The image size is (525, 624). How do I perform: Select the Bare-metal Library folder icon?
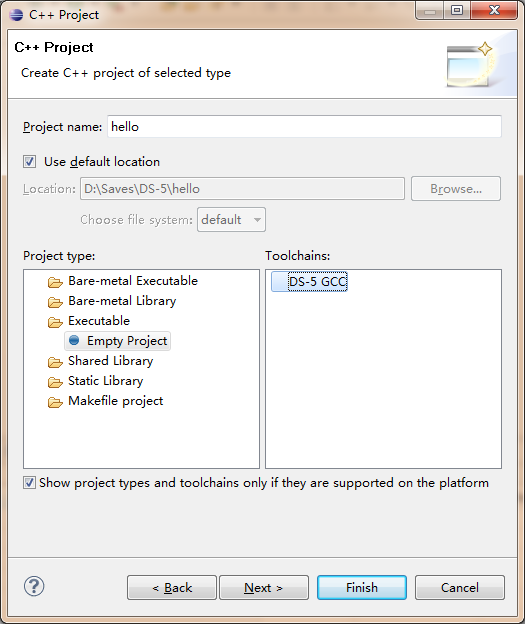pos(55,302)
